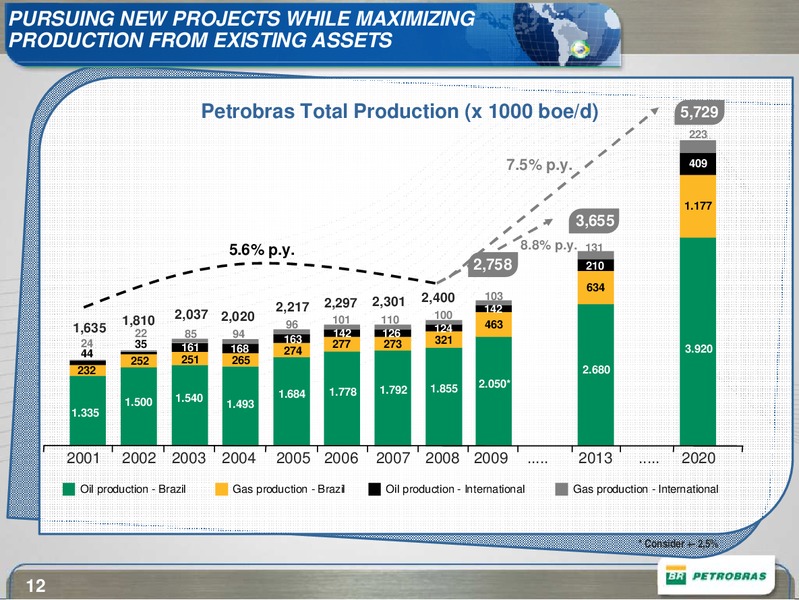Click the '274' yellow segment for 2005
This screenshot has width=799, height=600.
coord(292,351)
